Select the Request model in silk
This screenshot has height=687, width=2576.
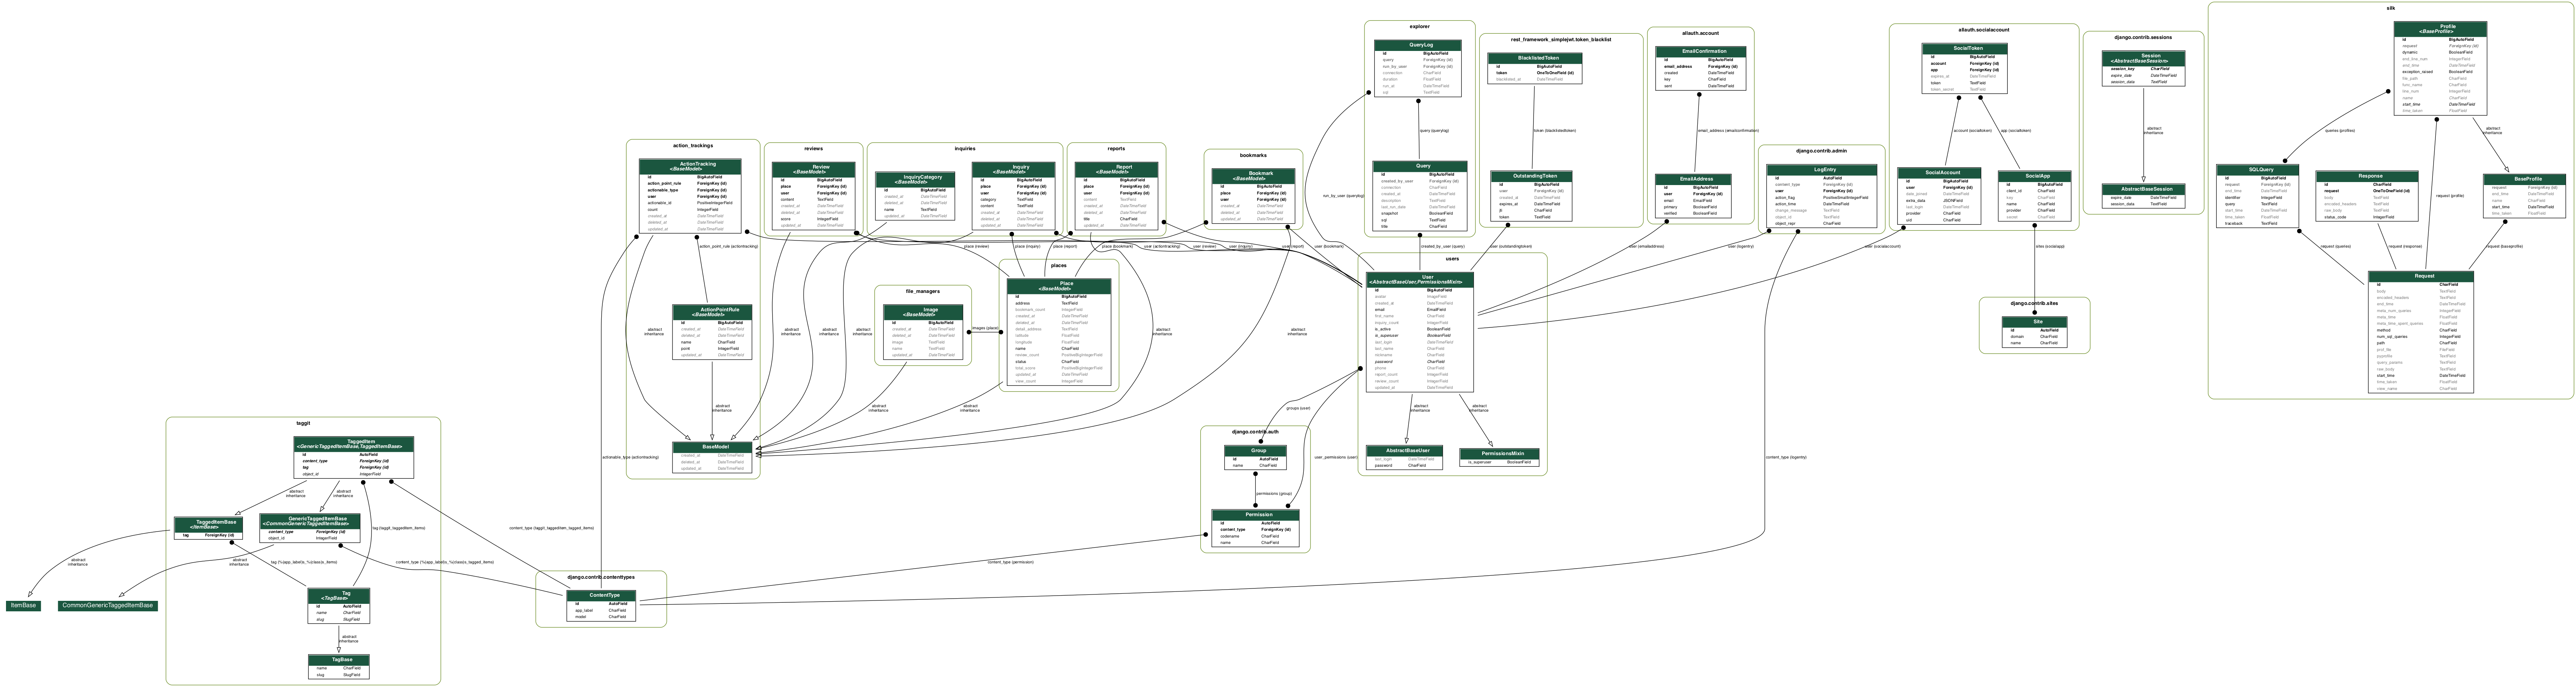click(2424, 276)
